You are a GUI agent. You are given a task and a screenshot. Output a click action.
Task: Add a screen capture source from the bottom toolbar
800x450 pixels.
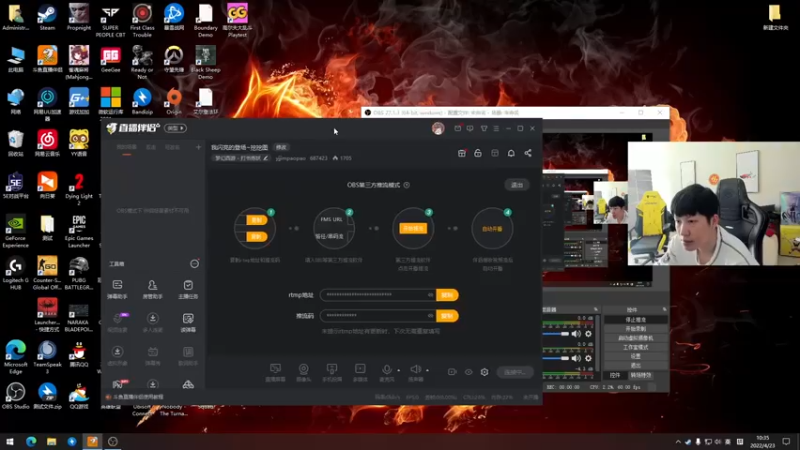pos(276,372)
